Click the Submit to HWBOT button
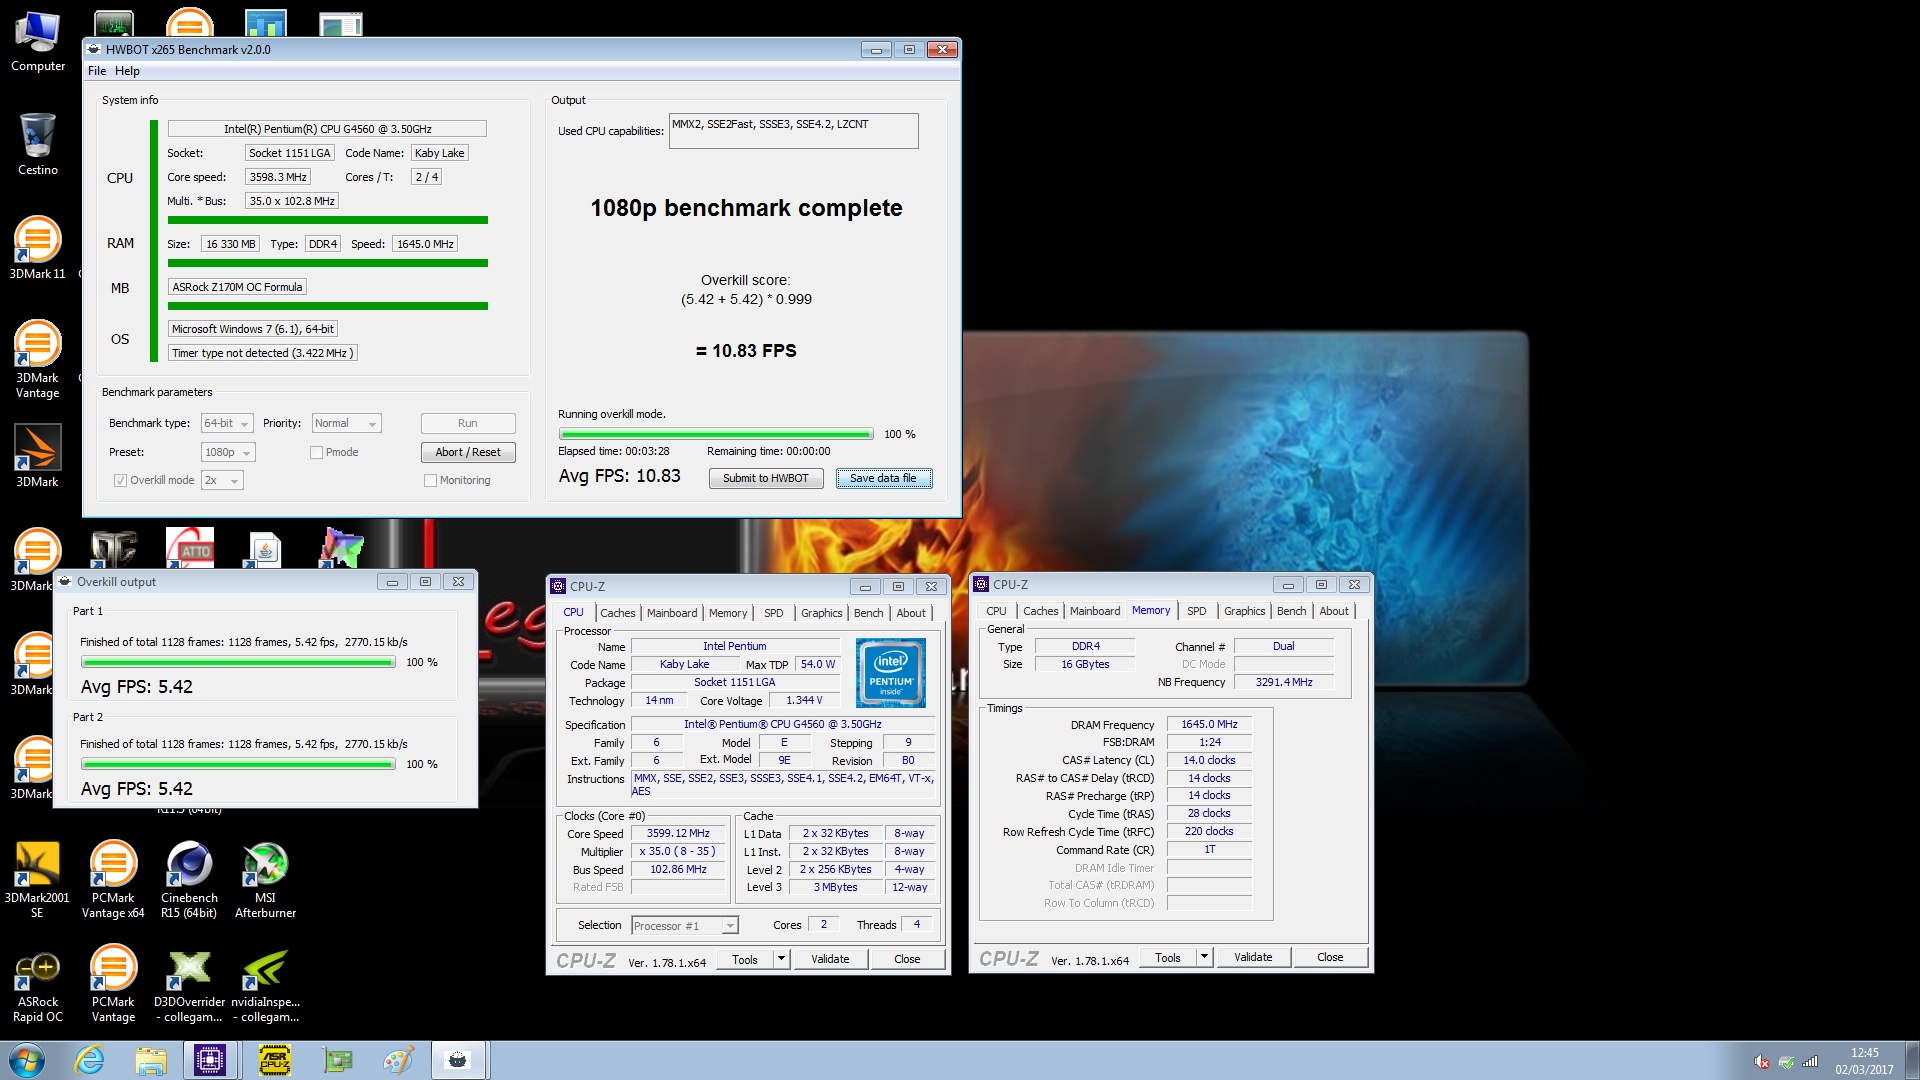The width and height of the screenshot is (1920, 1080). (x=766, y=478)
